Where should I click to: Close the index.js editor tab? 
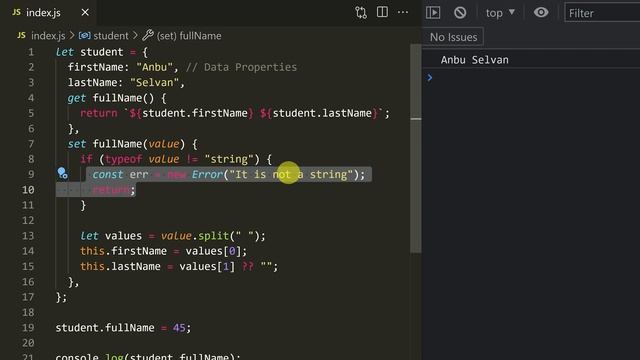point(85,13)
